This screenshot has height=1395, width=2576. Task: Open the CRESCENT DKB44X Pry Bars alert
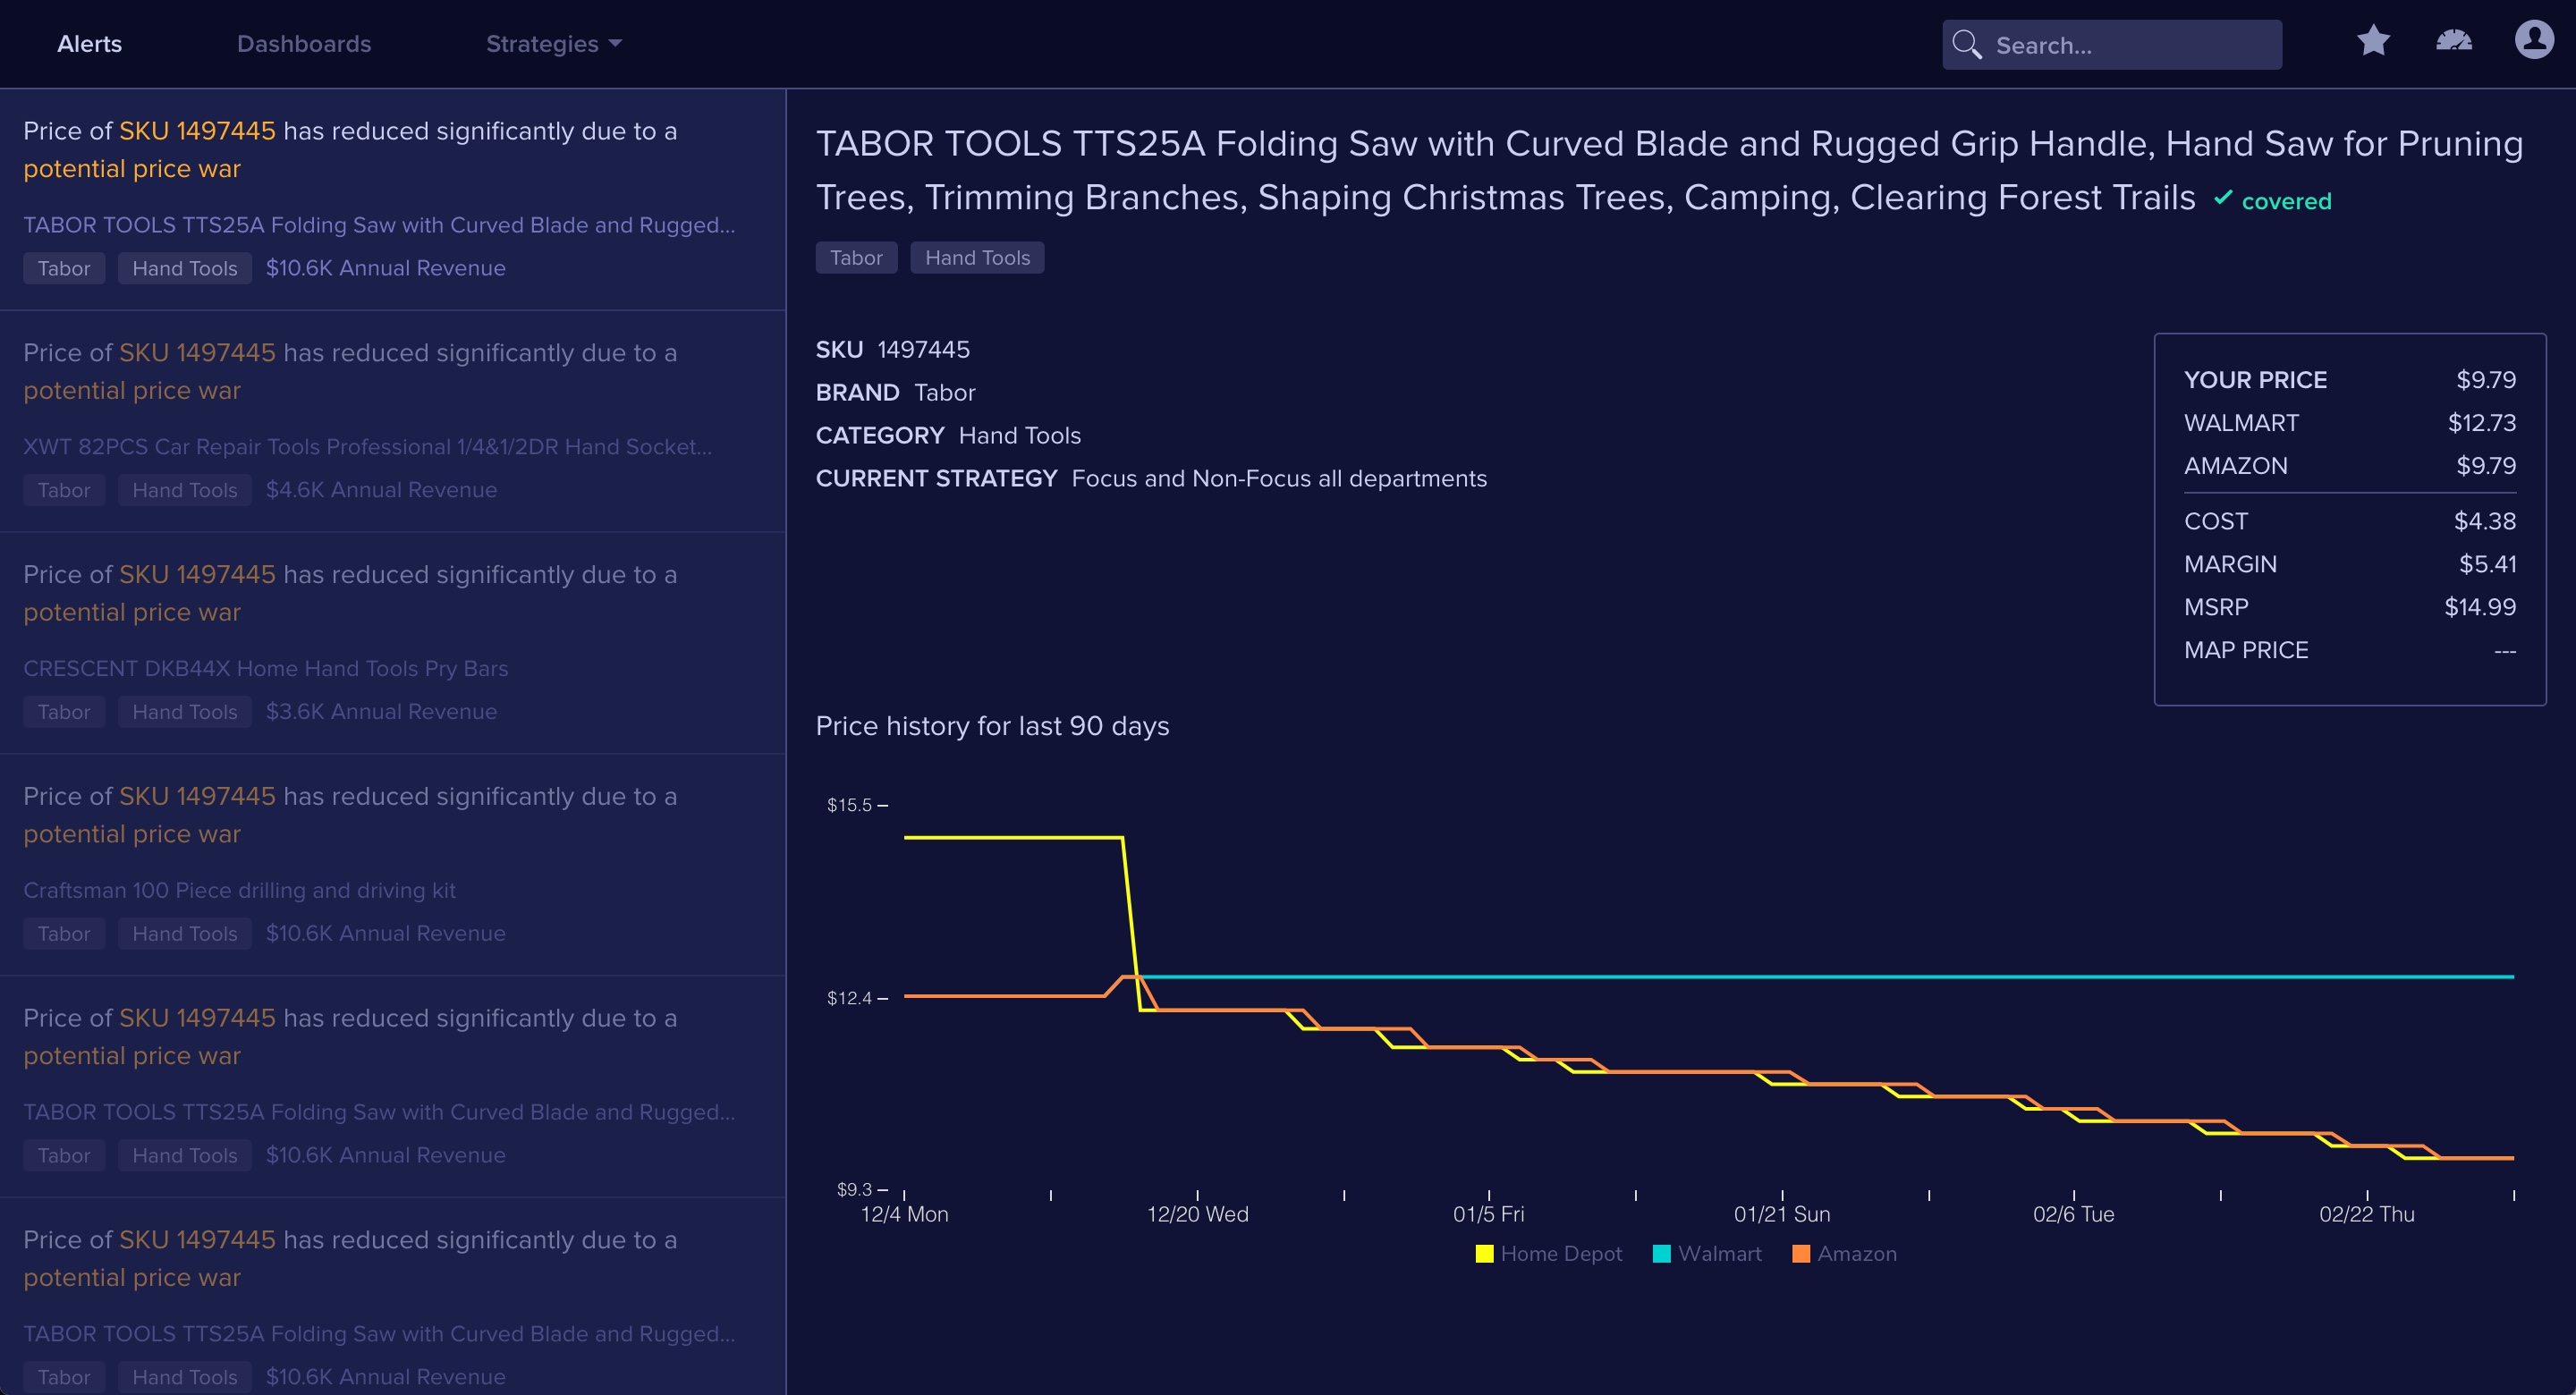point(393,643)
